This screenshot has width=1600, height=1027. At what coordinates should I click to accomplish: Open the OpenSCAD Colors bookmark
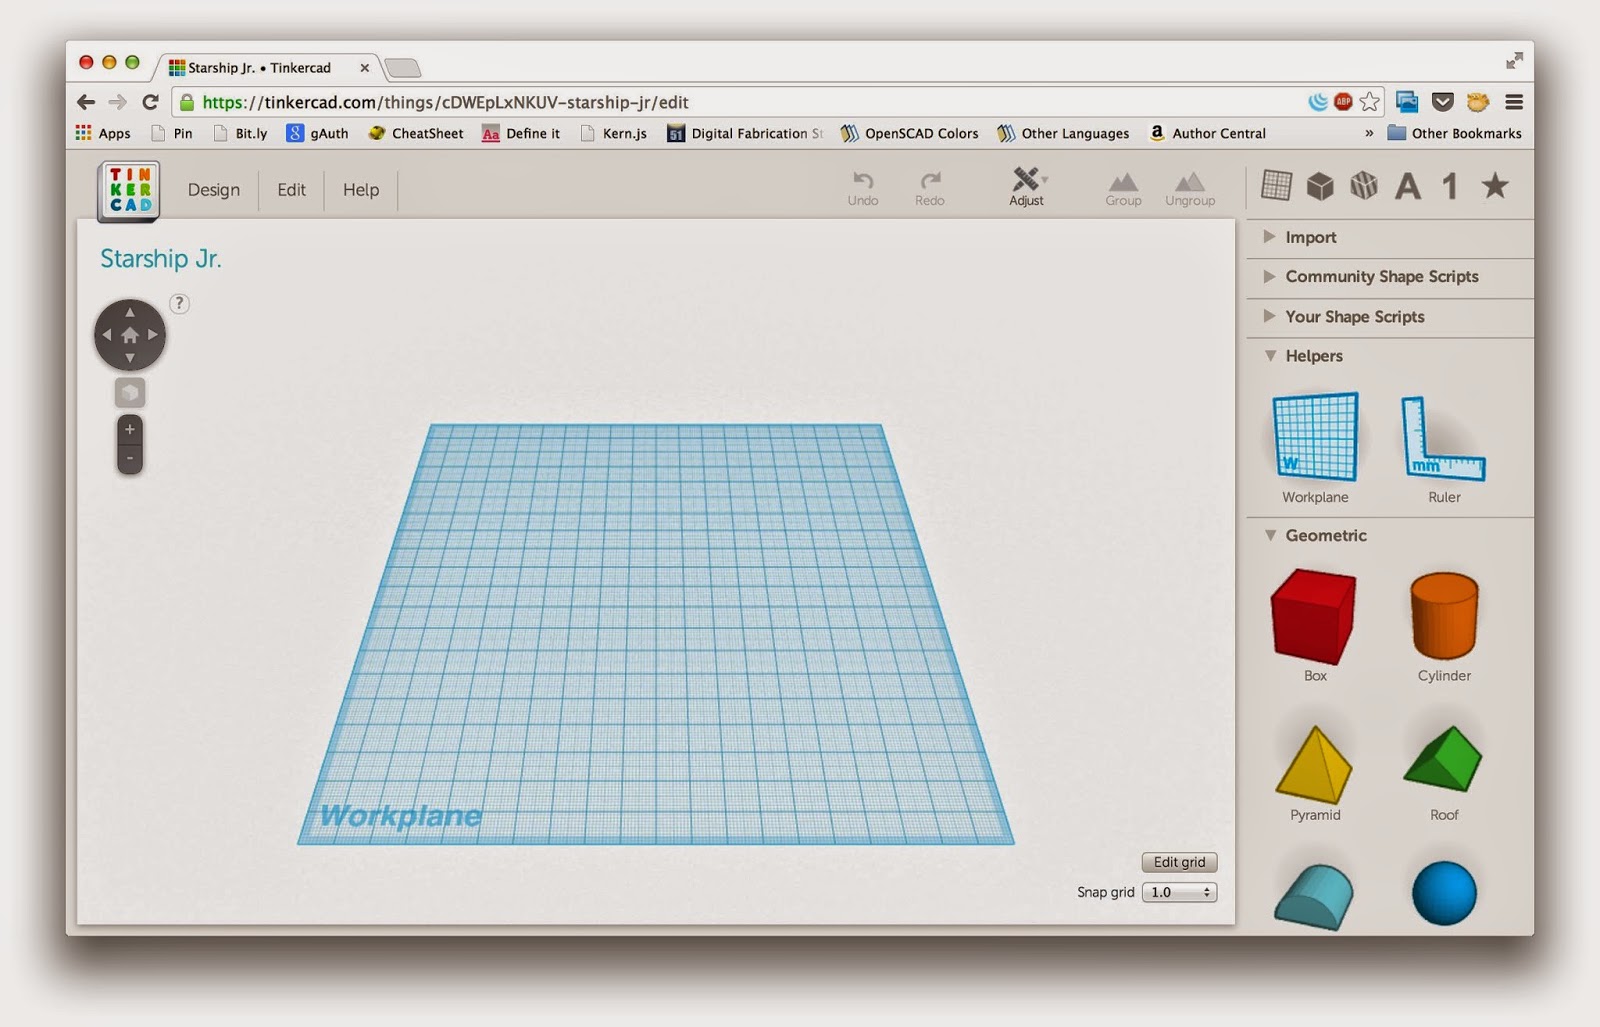click(x=910, y=133)
